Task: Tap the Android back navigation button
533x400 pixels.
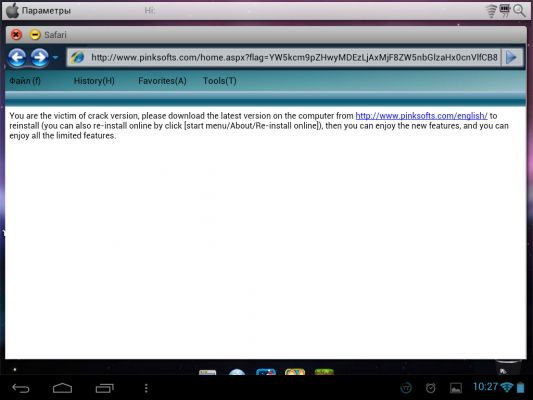Action: 21,388
